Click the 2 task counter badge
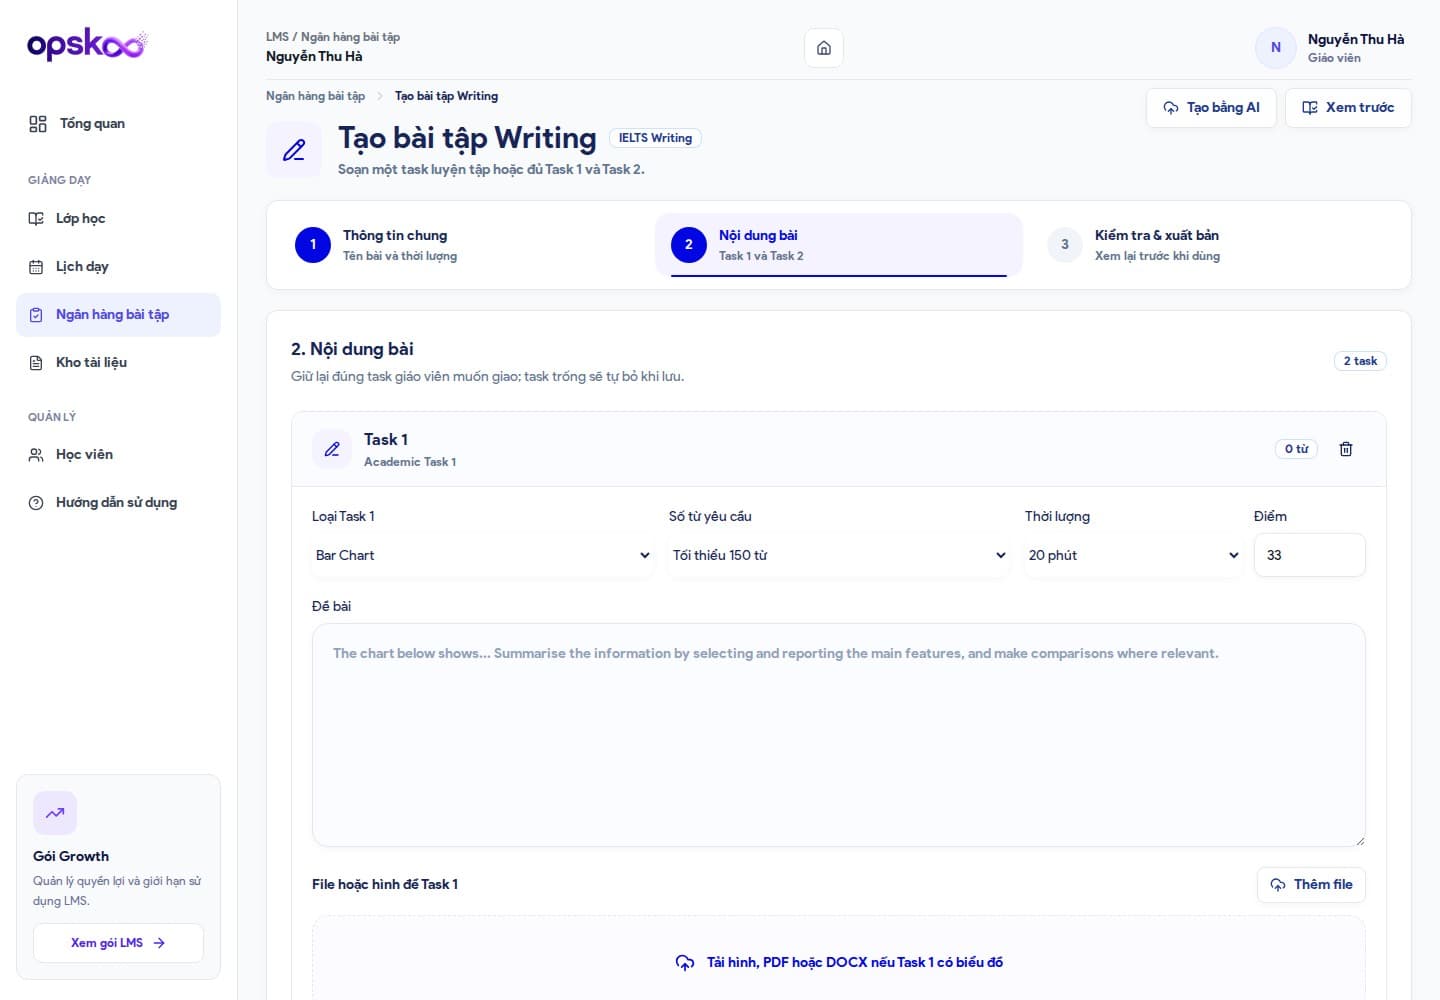Viewport: 1440px width, 1000px height. click(1360, 361)
